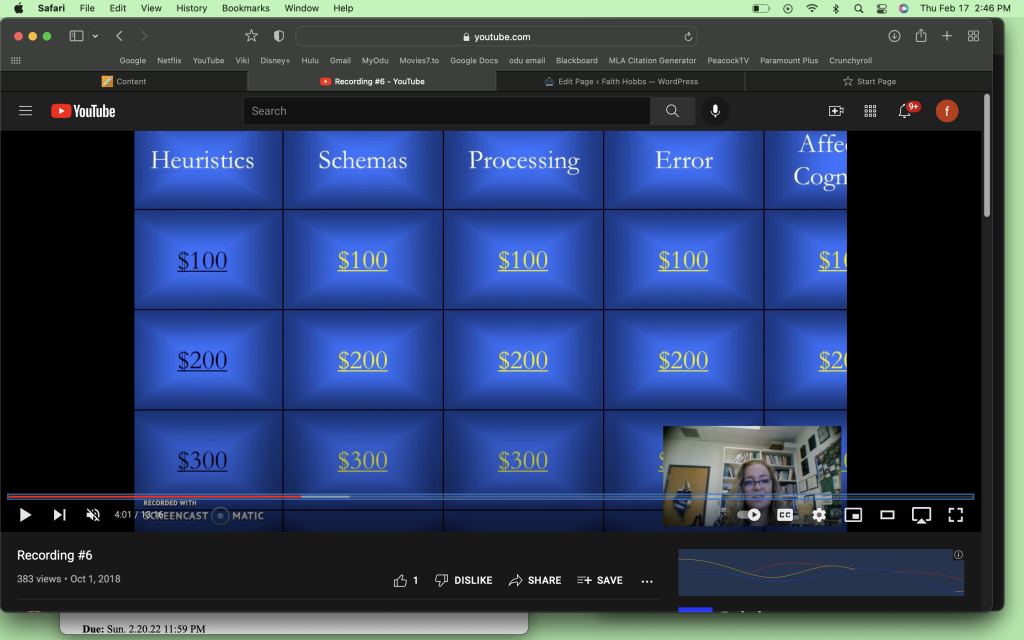Enable the miniplayer
The height and width of the screenshot is (640, 1024).
(x=853, y=515)
